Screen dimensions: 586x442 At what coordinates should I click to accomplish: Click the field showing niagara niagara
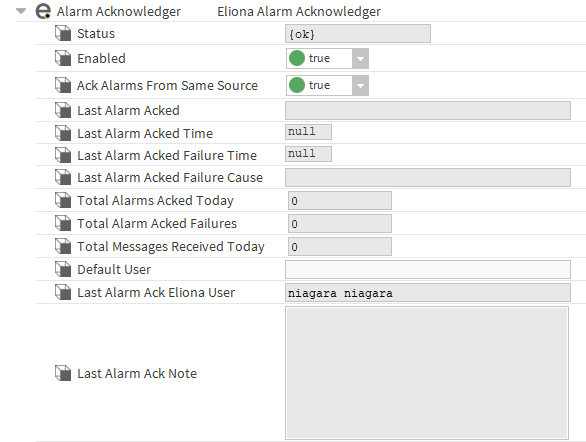(428, 293)
